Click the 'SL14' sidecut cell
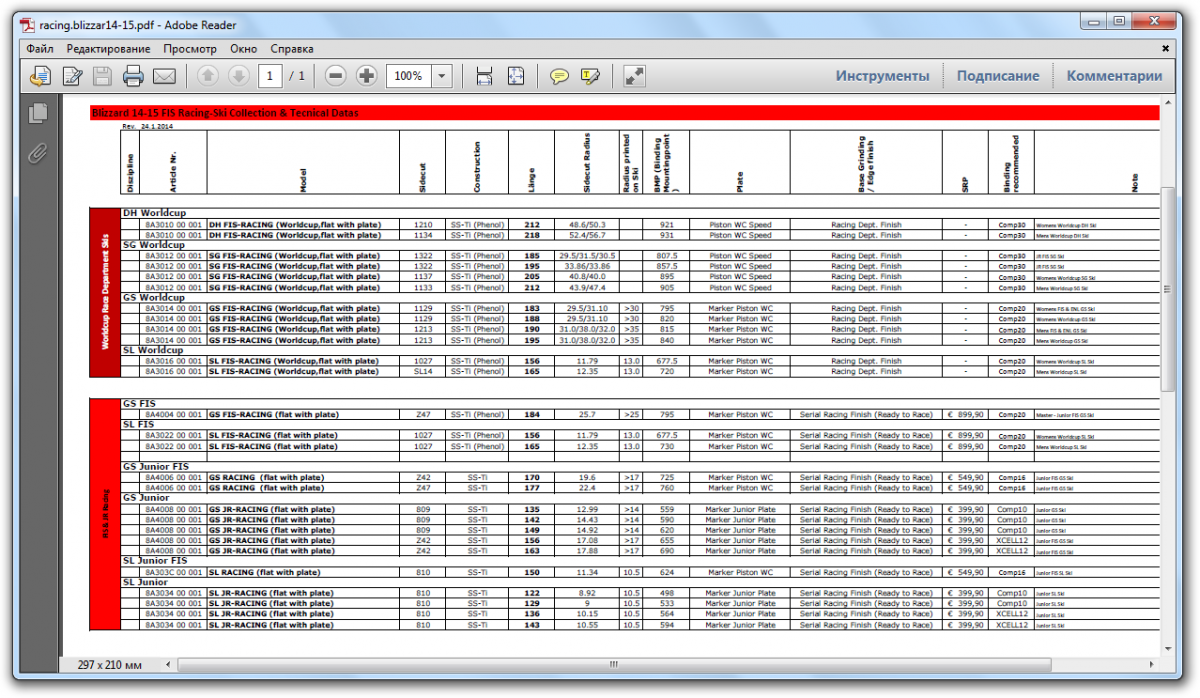The width and height of the screenshot is (1200, 698). [423, 371]
